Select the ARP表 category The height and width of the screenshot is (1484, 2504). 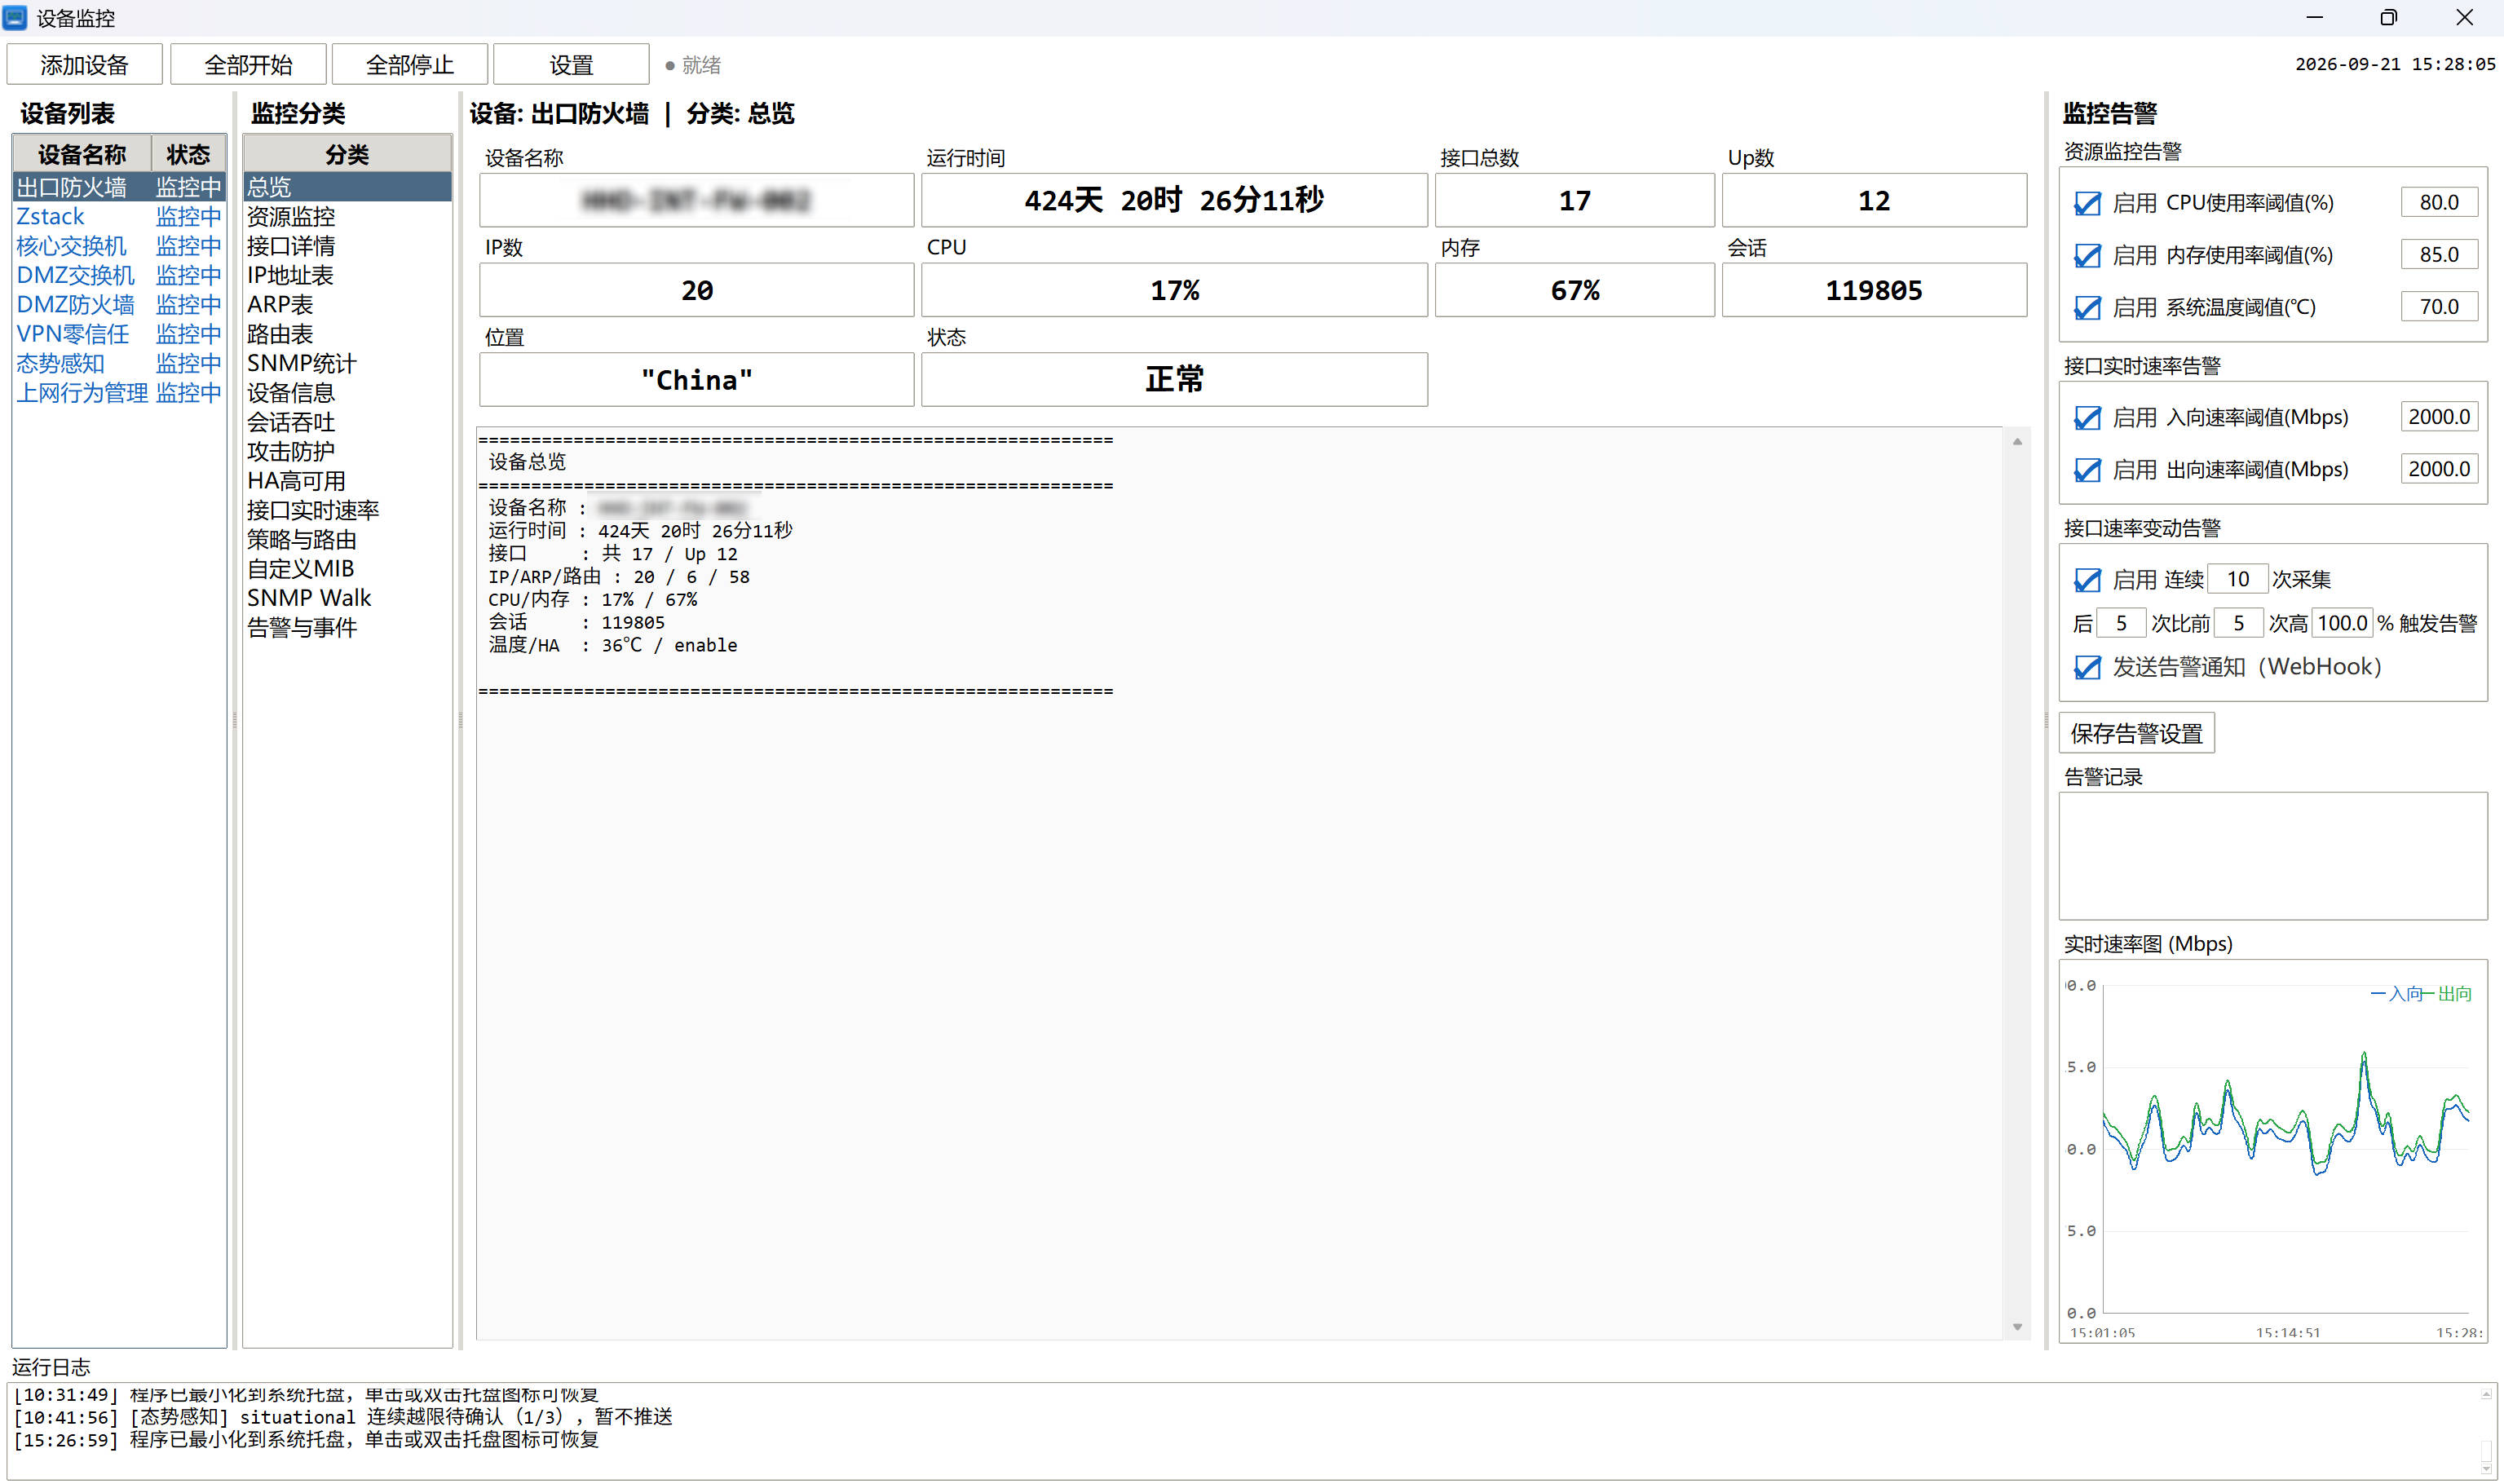point(347,304)
